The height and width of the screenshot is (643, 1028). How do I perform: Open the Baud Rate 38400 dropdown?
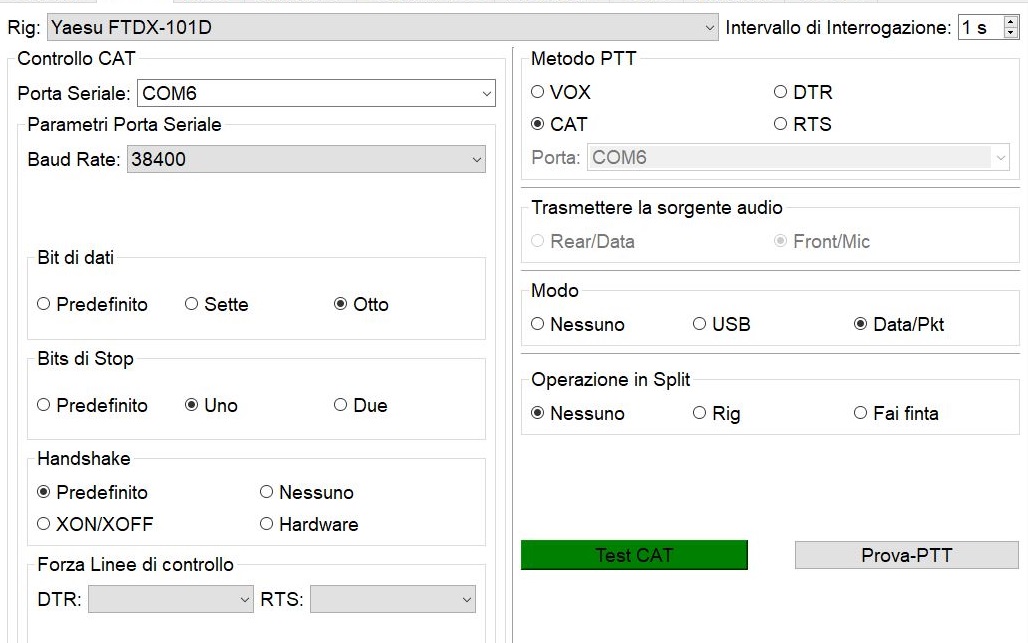click(306, 159)
